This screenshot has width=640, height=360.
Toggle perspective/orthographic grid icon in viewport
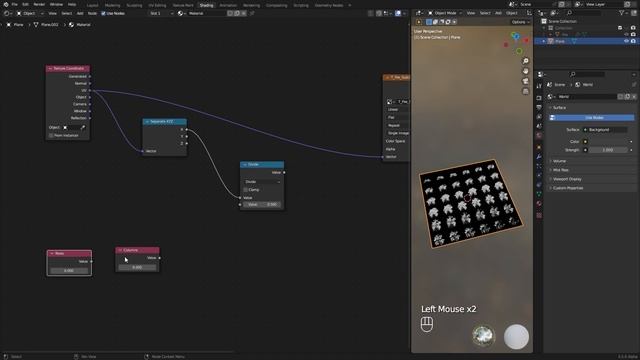pyautogui.click(x=526, y=91)
